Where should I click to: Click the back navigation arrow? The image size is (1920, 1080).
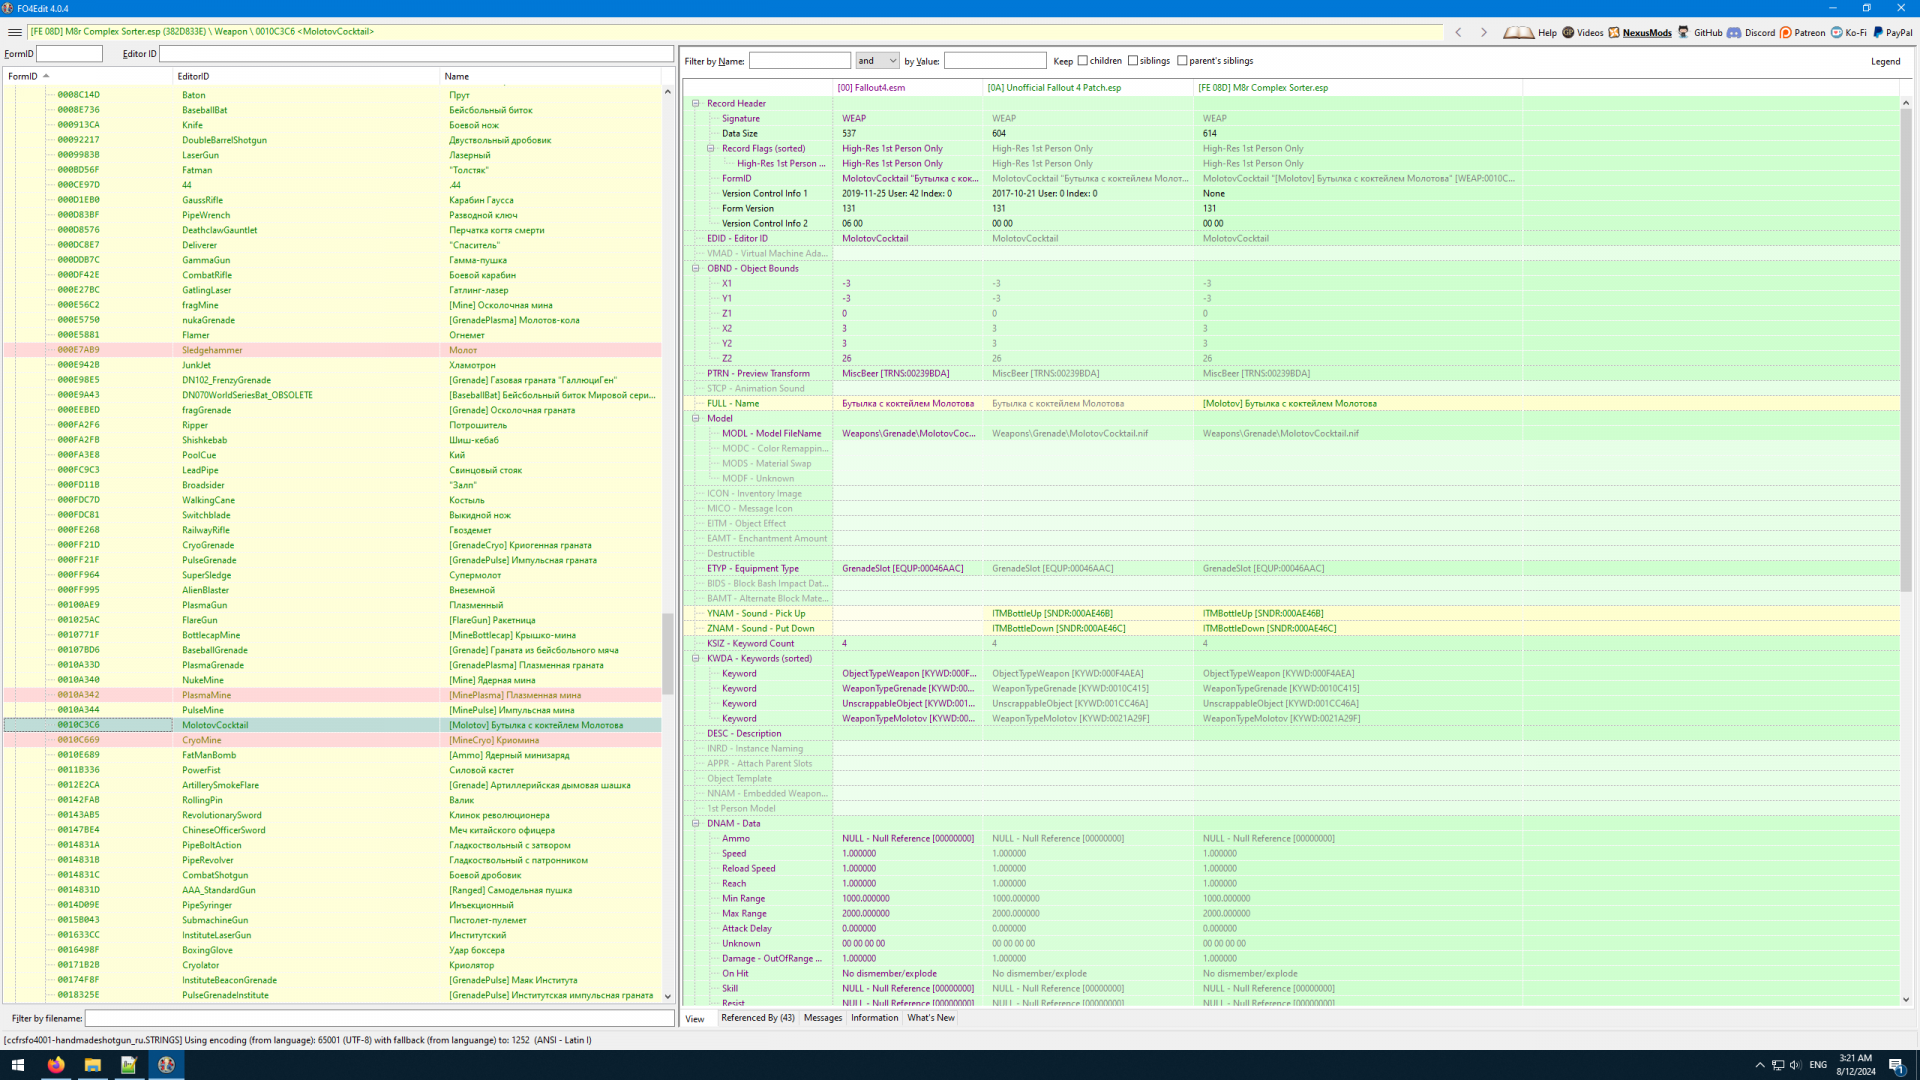[1459, 32]
